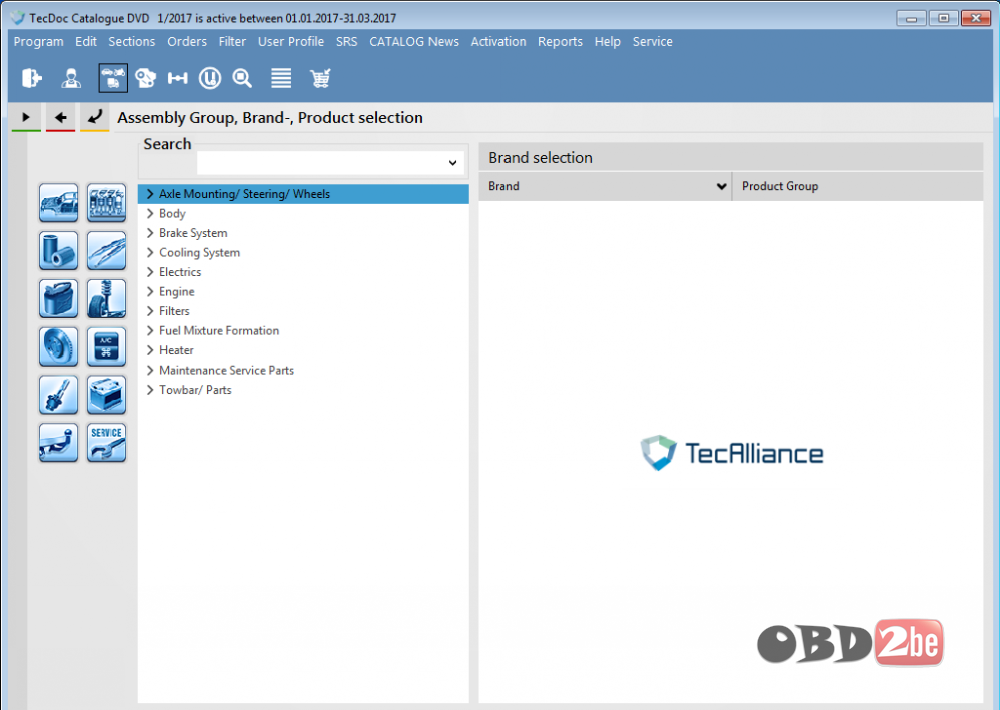Image resolution: width=1000 pixels, height=710 pixels.
Task: Open the Service menu
Action: [652, 41]
